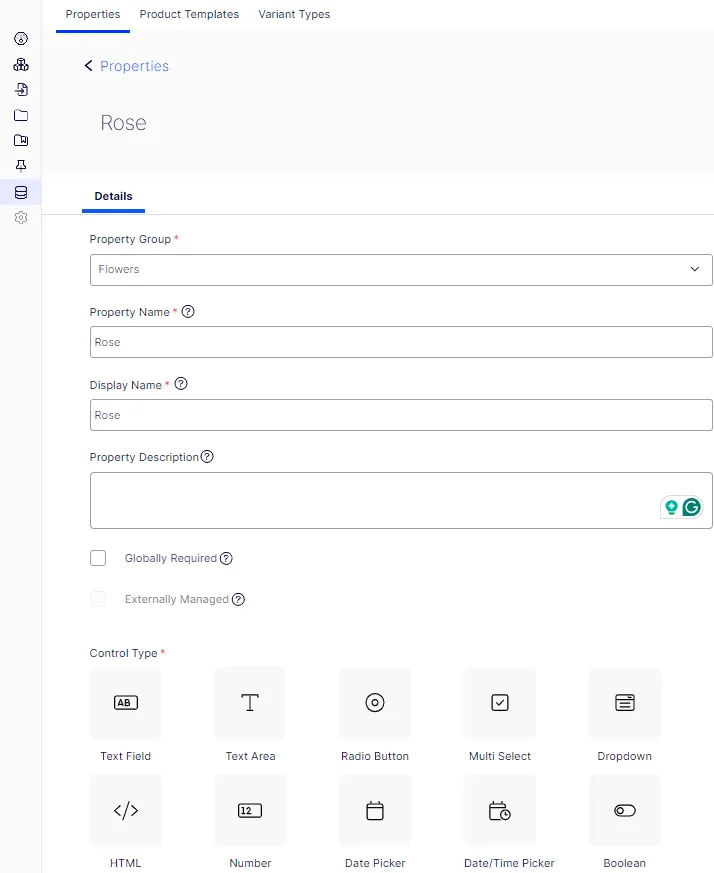Open the pin icon in sidebar
This screenshot has width=714, height=873.
(21, 166)
